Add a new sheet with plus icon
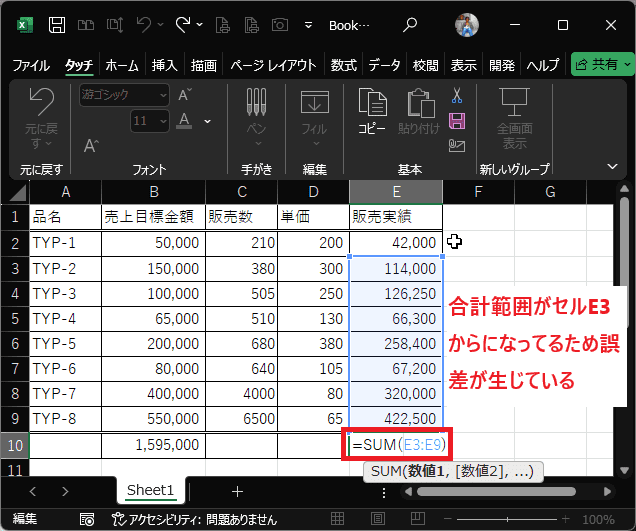636x531 pixels. coord(237,491)
